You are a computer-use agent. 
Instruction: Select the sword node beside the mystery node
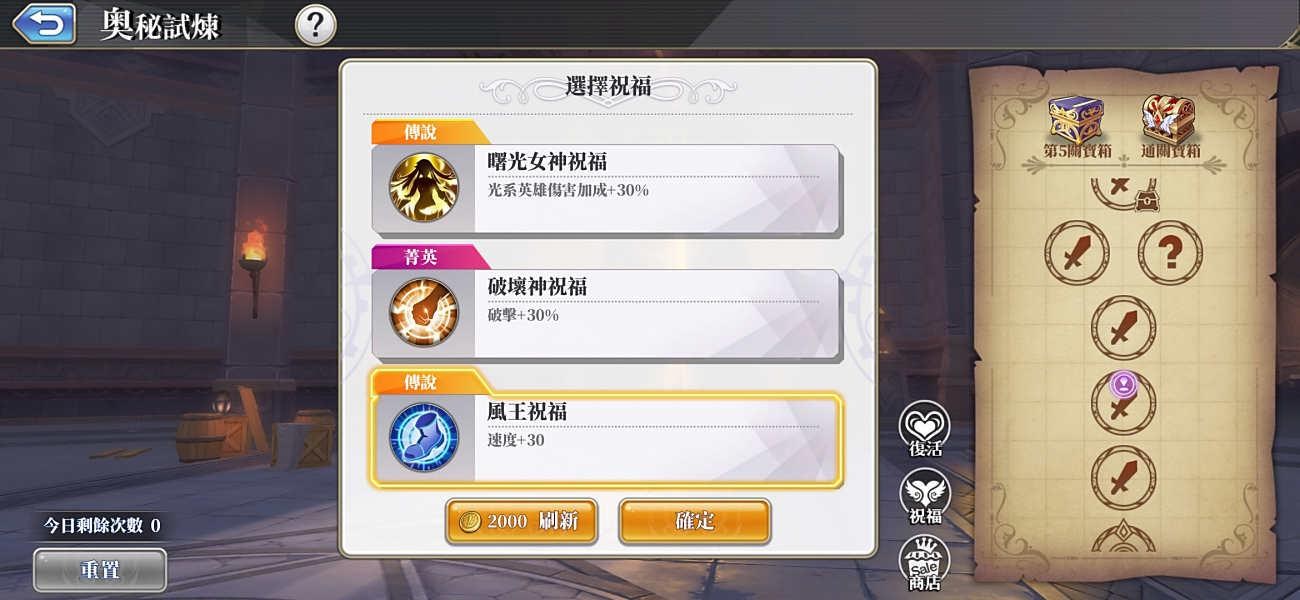(x=1077, y=253)
